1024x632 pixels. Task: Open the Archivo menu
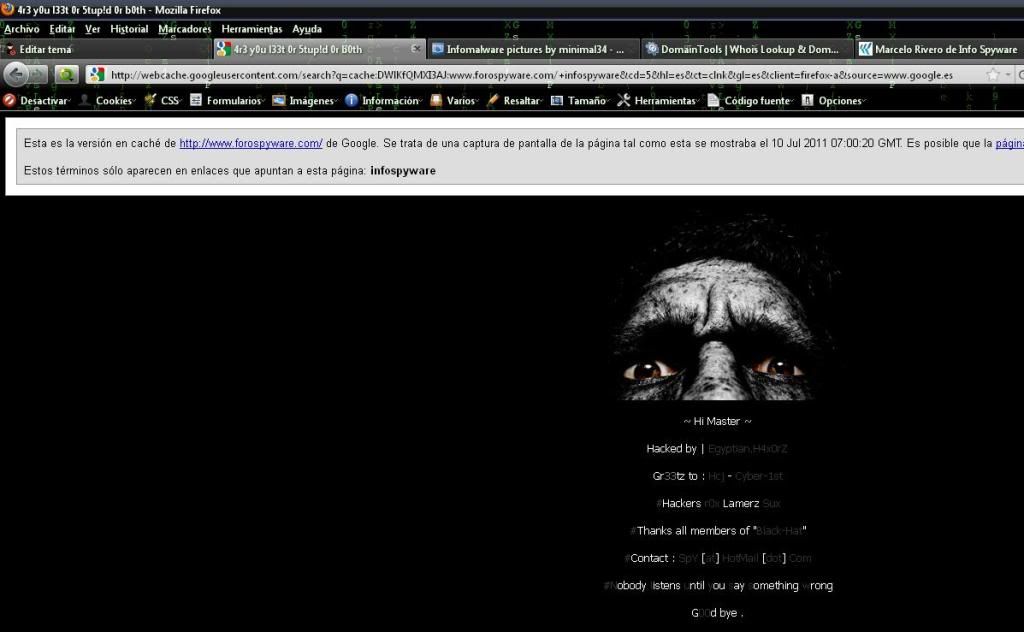(x=22, y=29)
